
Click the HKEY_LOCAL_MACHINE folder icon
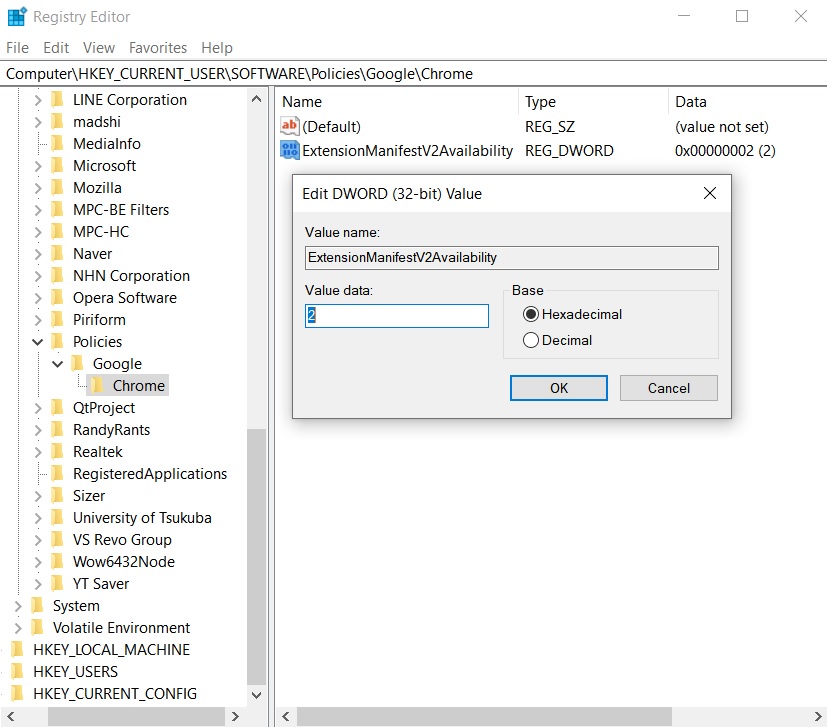tap(17, 649)
